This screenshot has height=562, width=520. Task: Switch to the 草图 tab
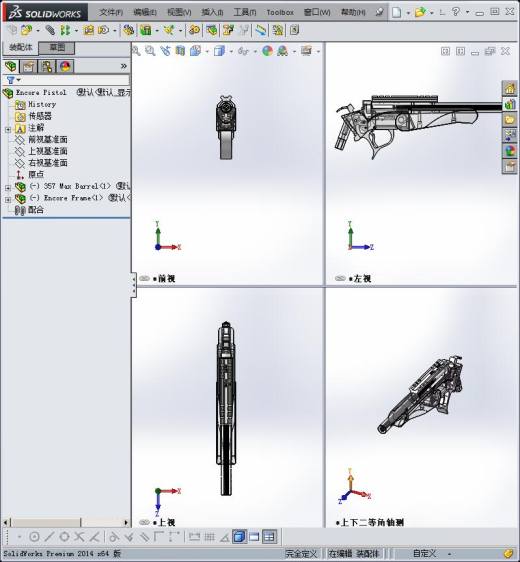57,47
